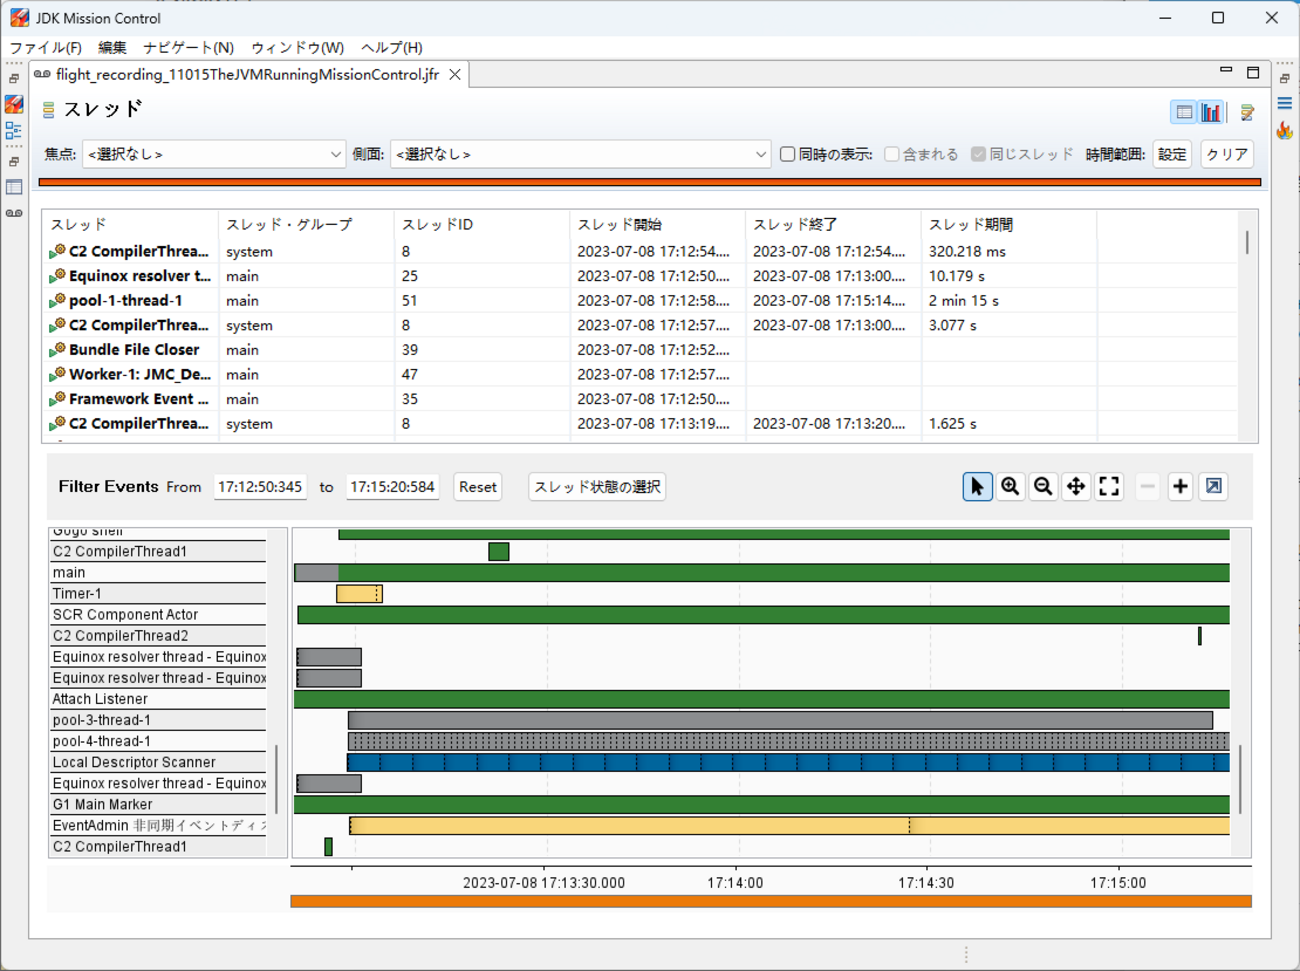The image size is (1300, 971).
Task: Click the クリア button for time range
Action: (1226, 154)
